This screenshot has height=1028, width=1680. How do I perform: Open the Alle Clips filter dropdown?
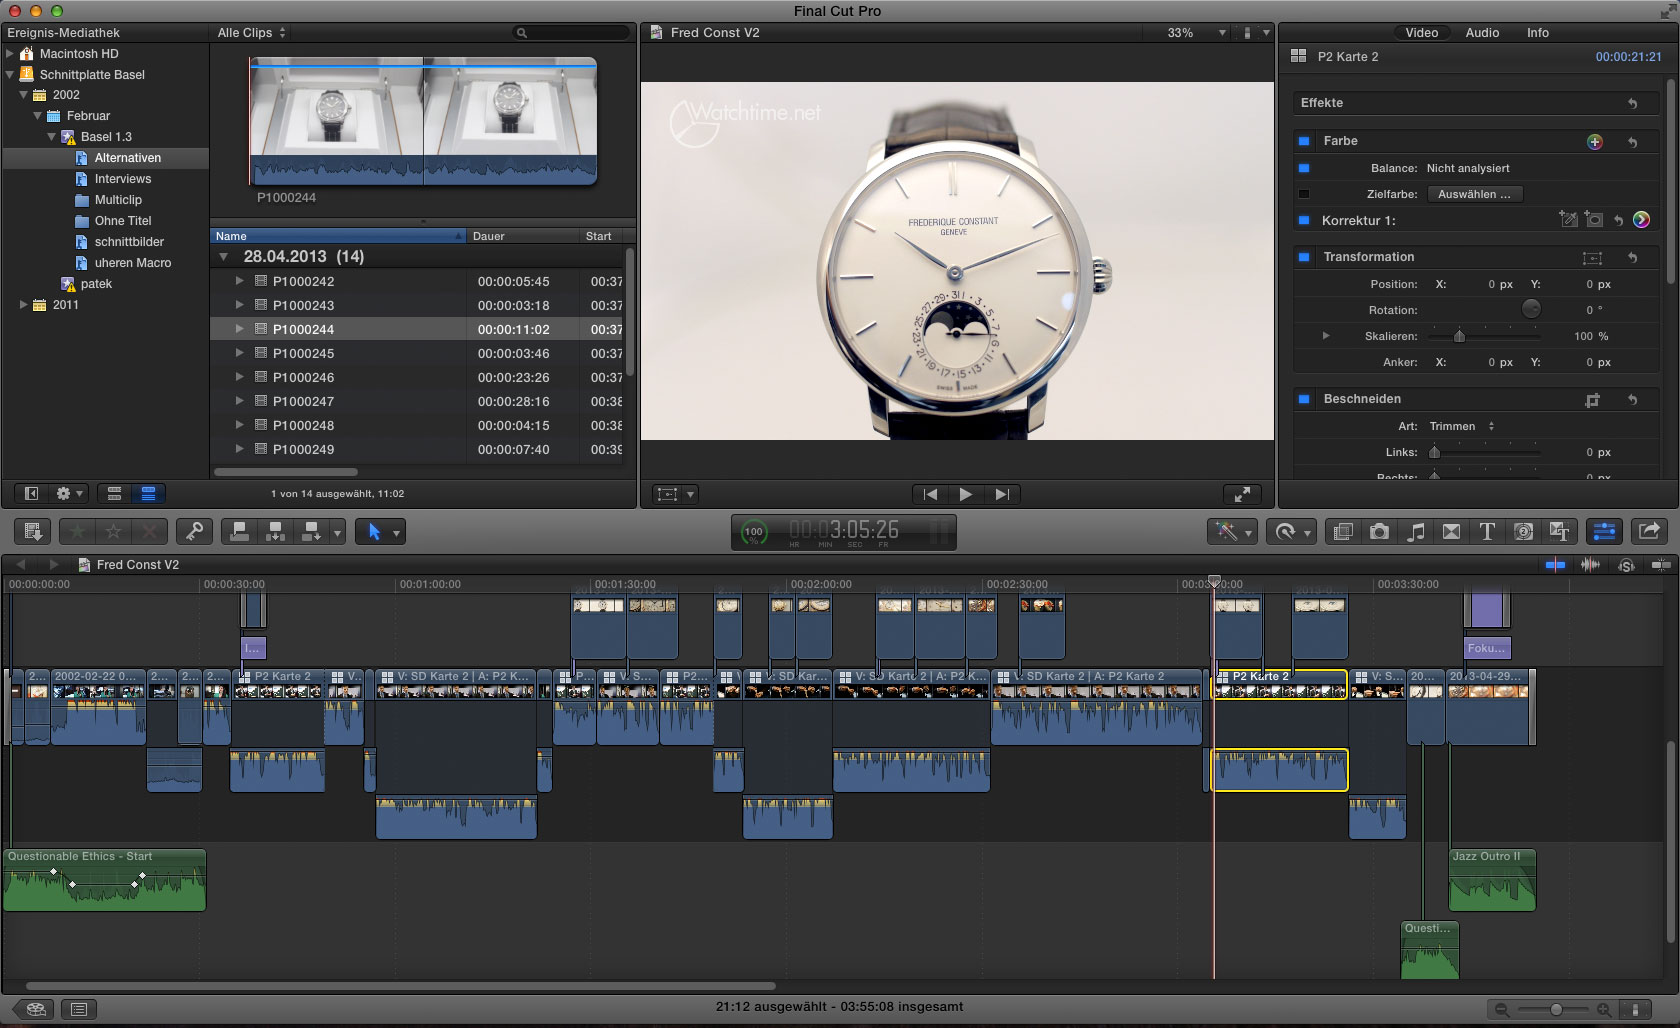point(252,33)
